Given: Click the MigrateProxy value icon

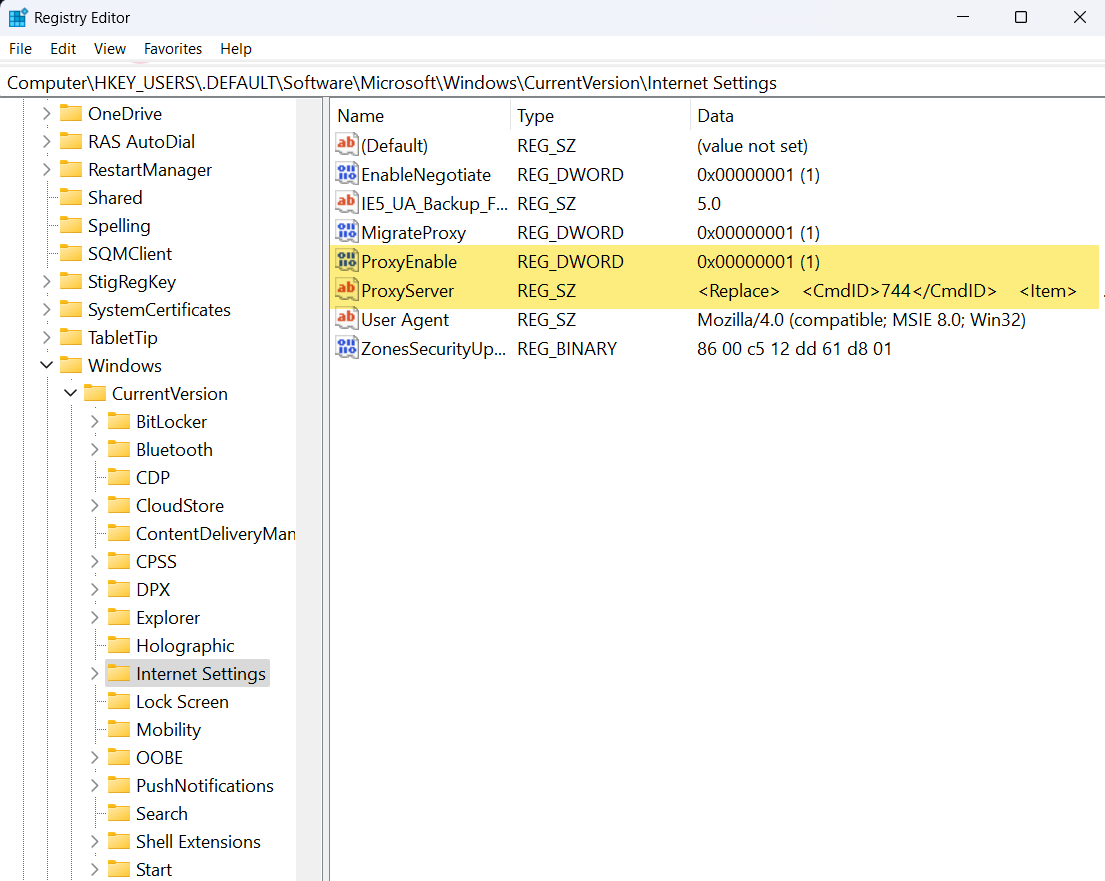Looking at the screenshot, I should pos(347,233).
